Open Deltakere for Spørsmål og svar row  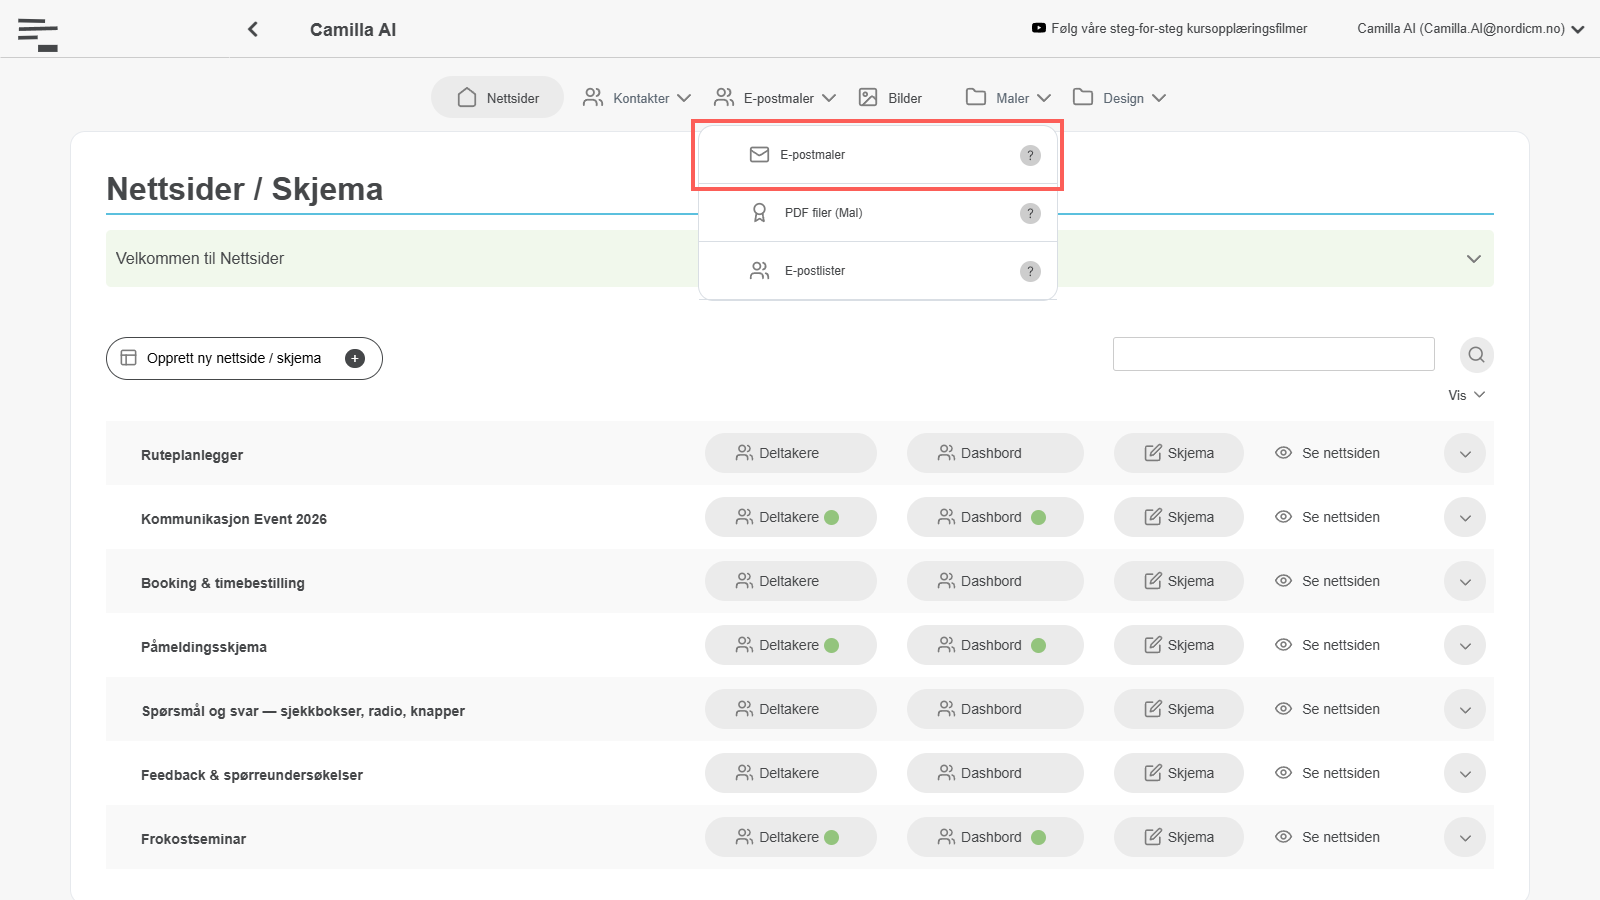click(x=790, y=709)
